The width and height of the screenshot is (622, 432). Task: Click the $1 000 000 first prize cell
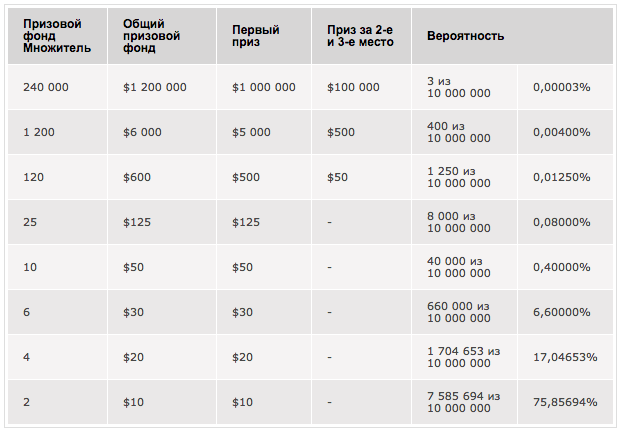pyautogui.click(x=264, y=87)
